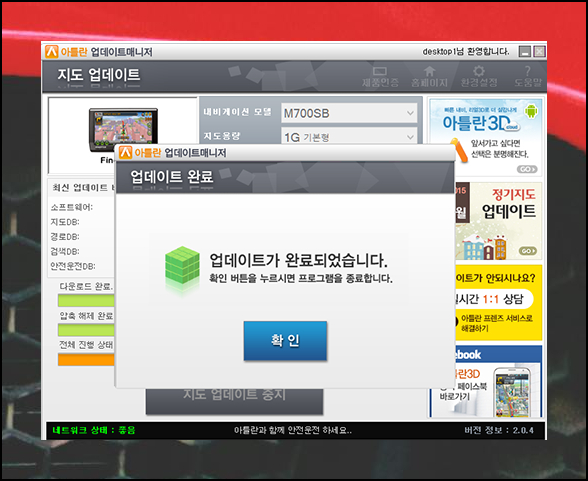Viewport: 588px width, 481px height.
Task: Click 아틀란 logo icon in dialog title
Action: click(x=125, y=153)
